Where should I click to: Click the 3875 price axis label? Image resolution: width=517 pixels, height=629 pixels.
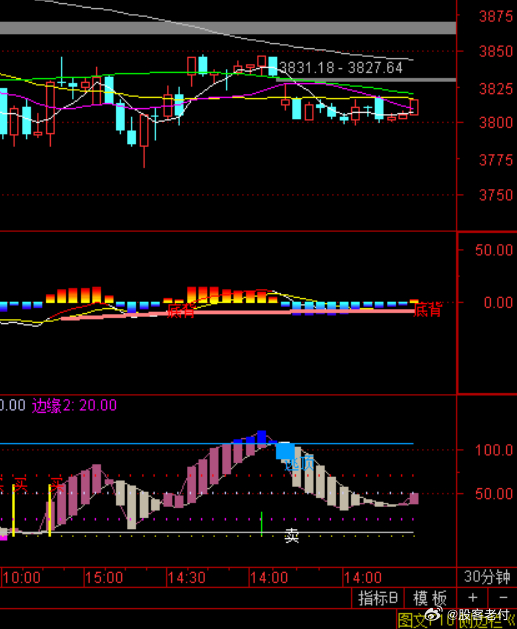pyautogui.click(x=496, y=16)
